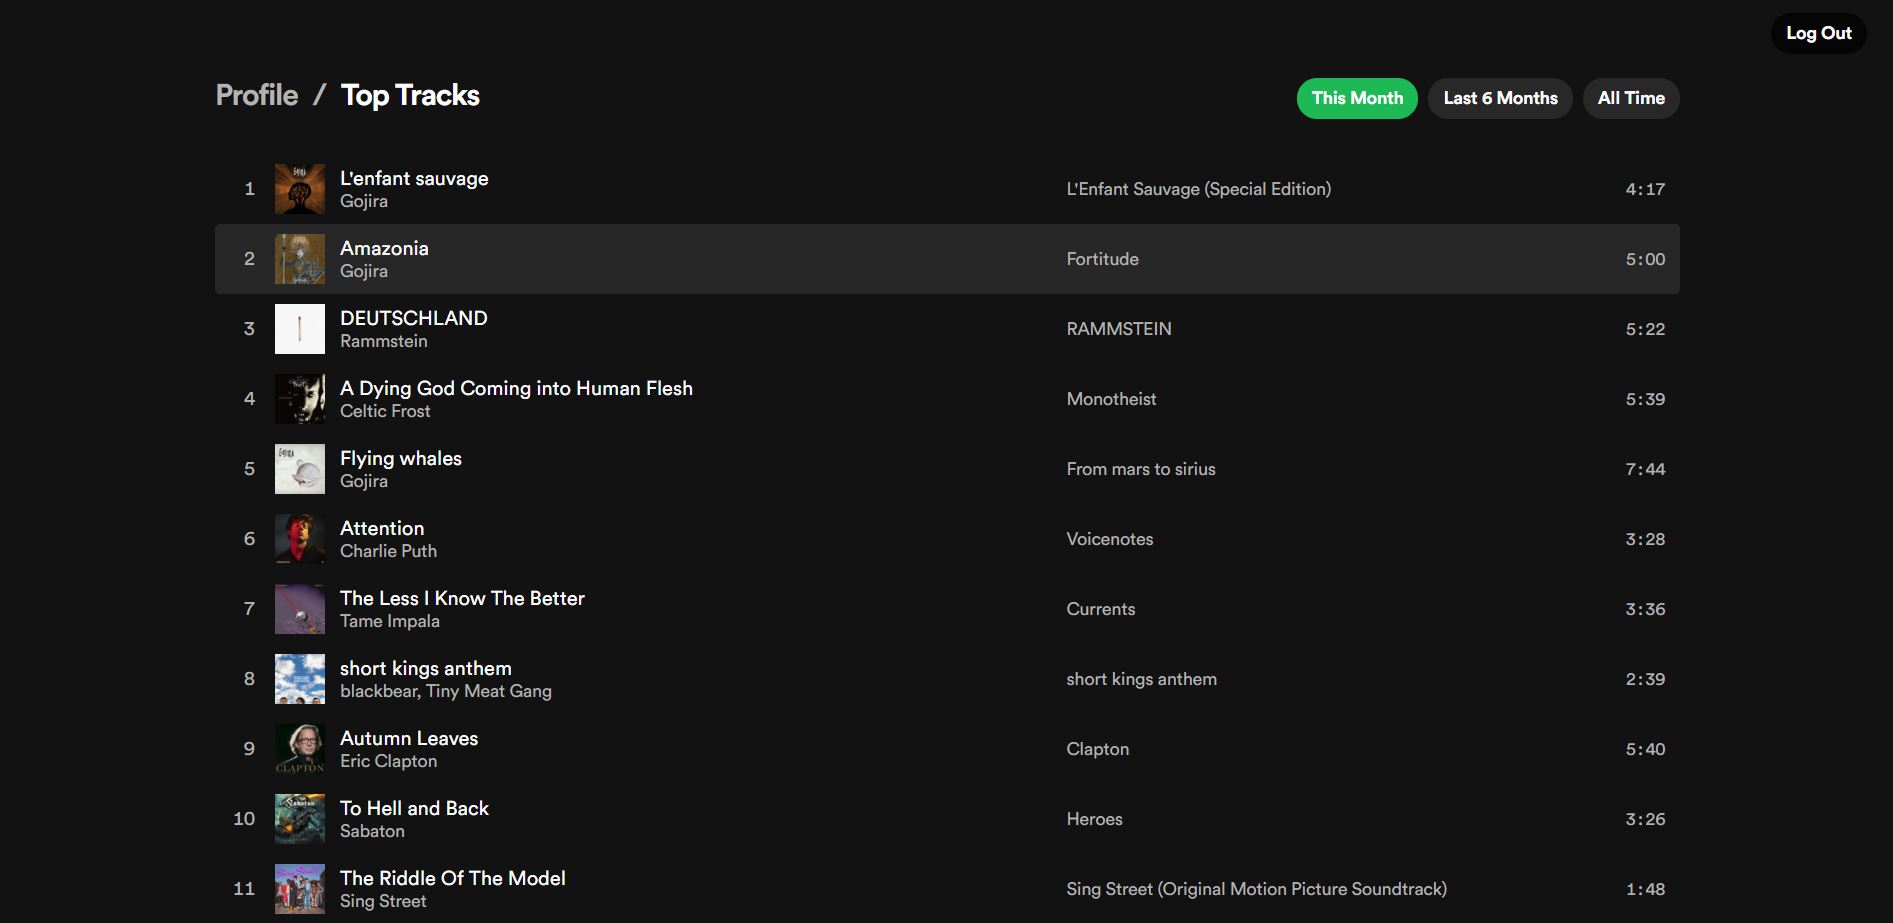Enable the All Time filter
The width and height of the screenshot is (1893, 923).
(1630, 98)
